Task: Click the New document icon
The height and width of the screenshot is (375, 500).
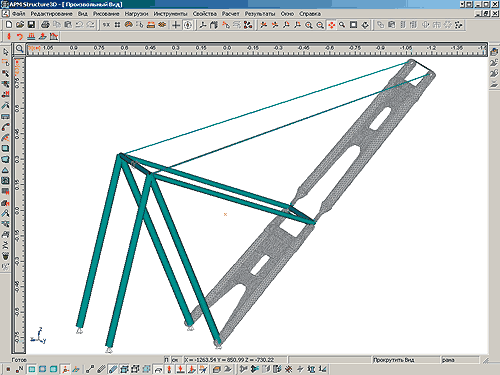Action: coord(9,25)
